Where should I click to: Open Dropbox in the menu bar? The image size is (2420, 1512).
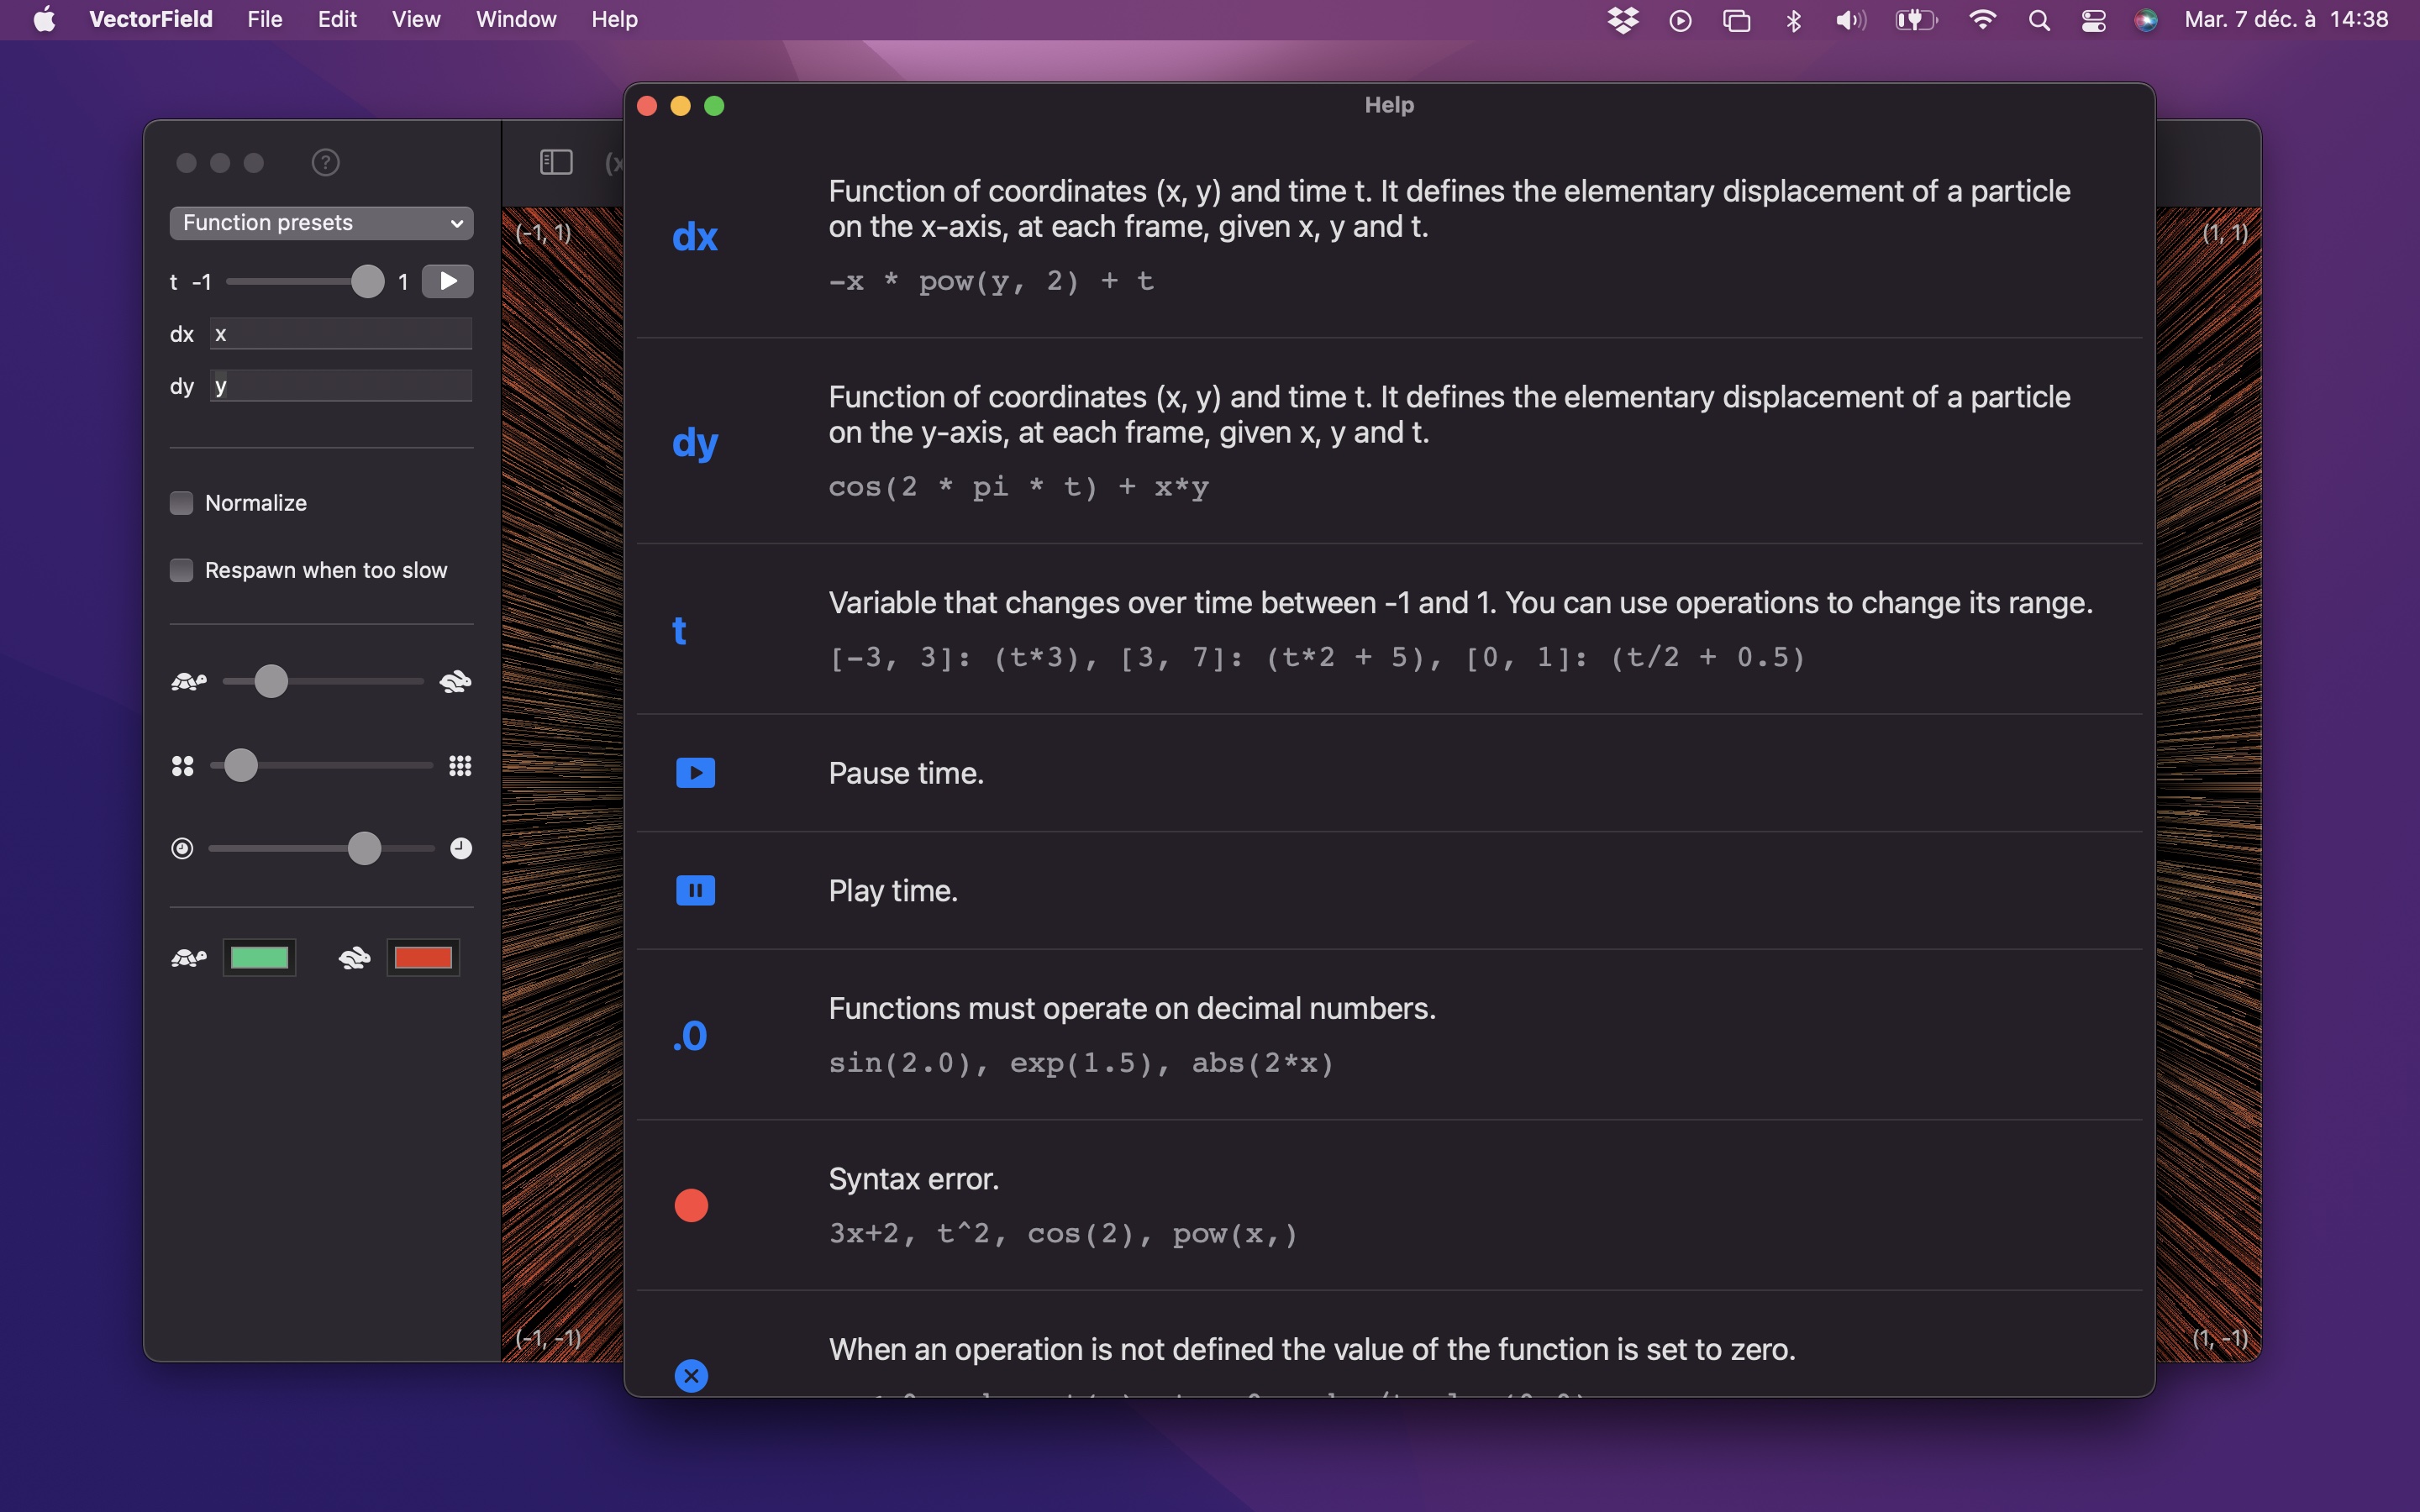(1622, 20)
